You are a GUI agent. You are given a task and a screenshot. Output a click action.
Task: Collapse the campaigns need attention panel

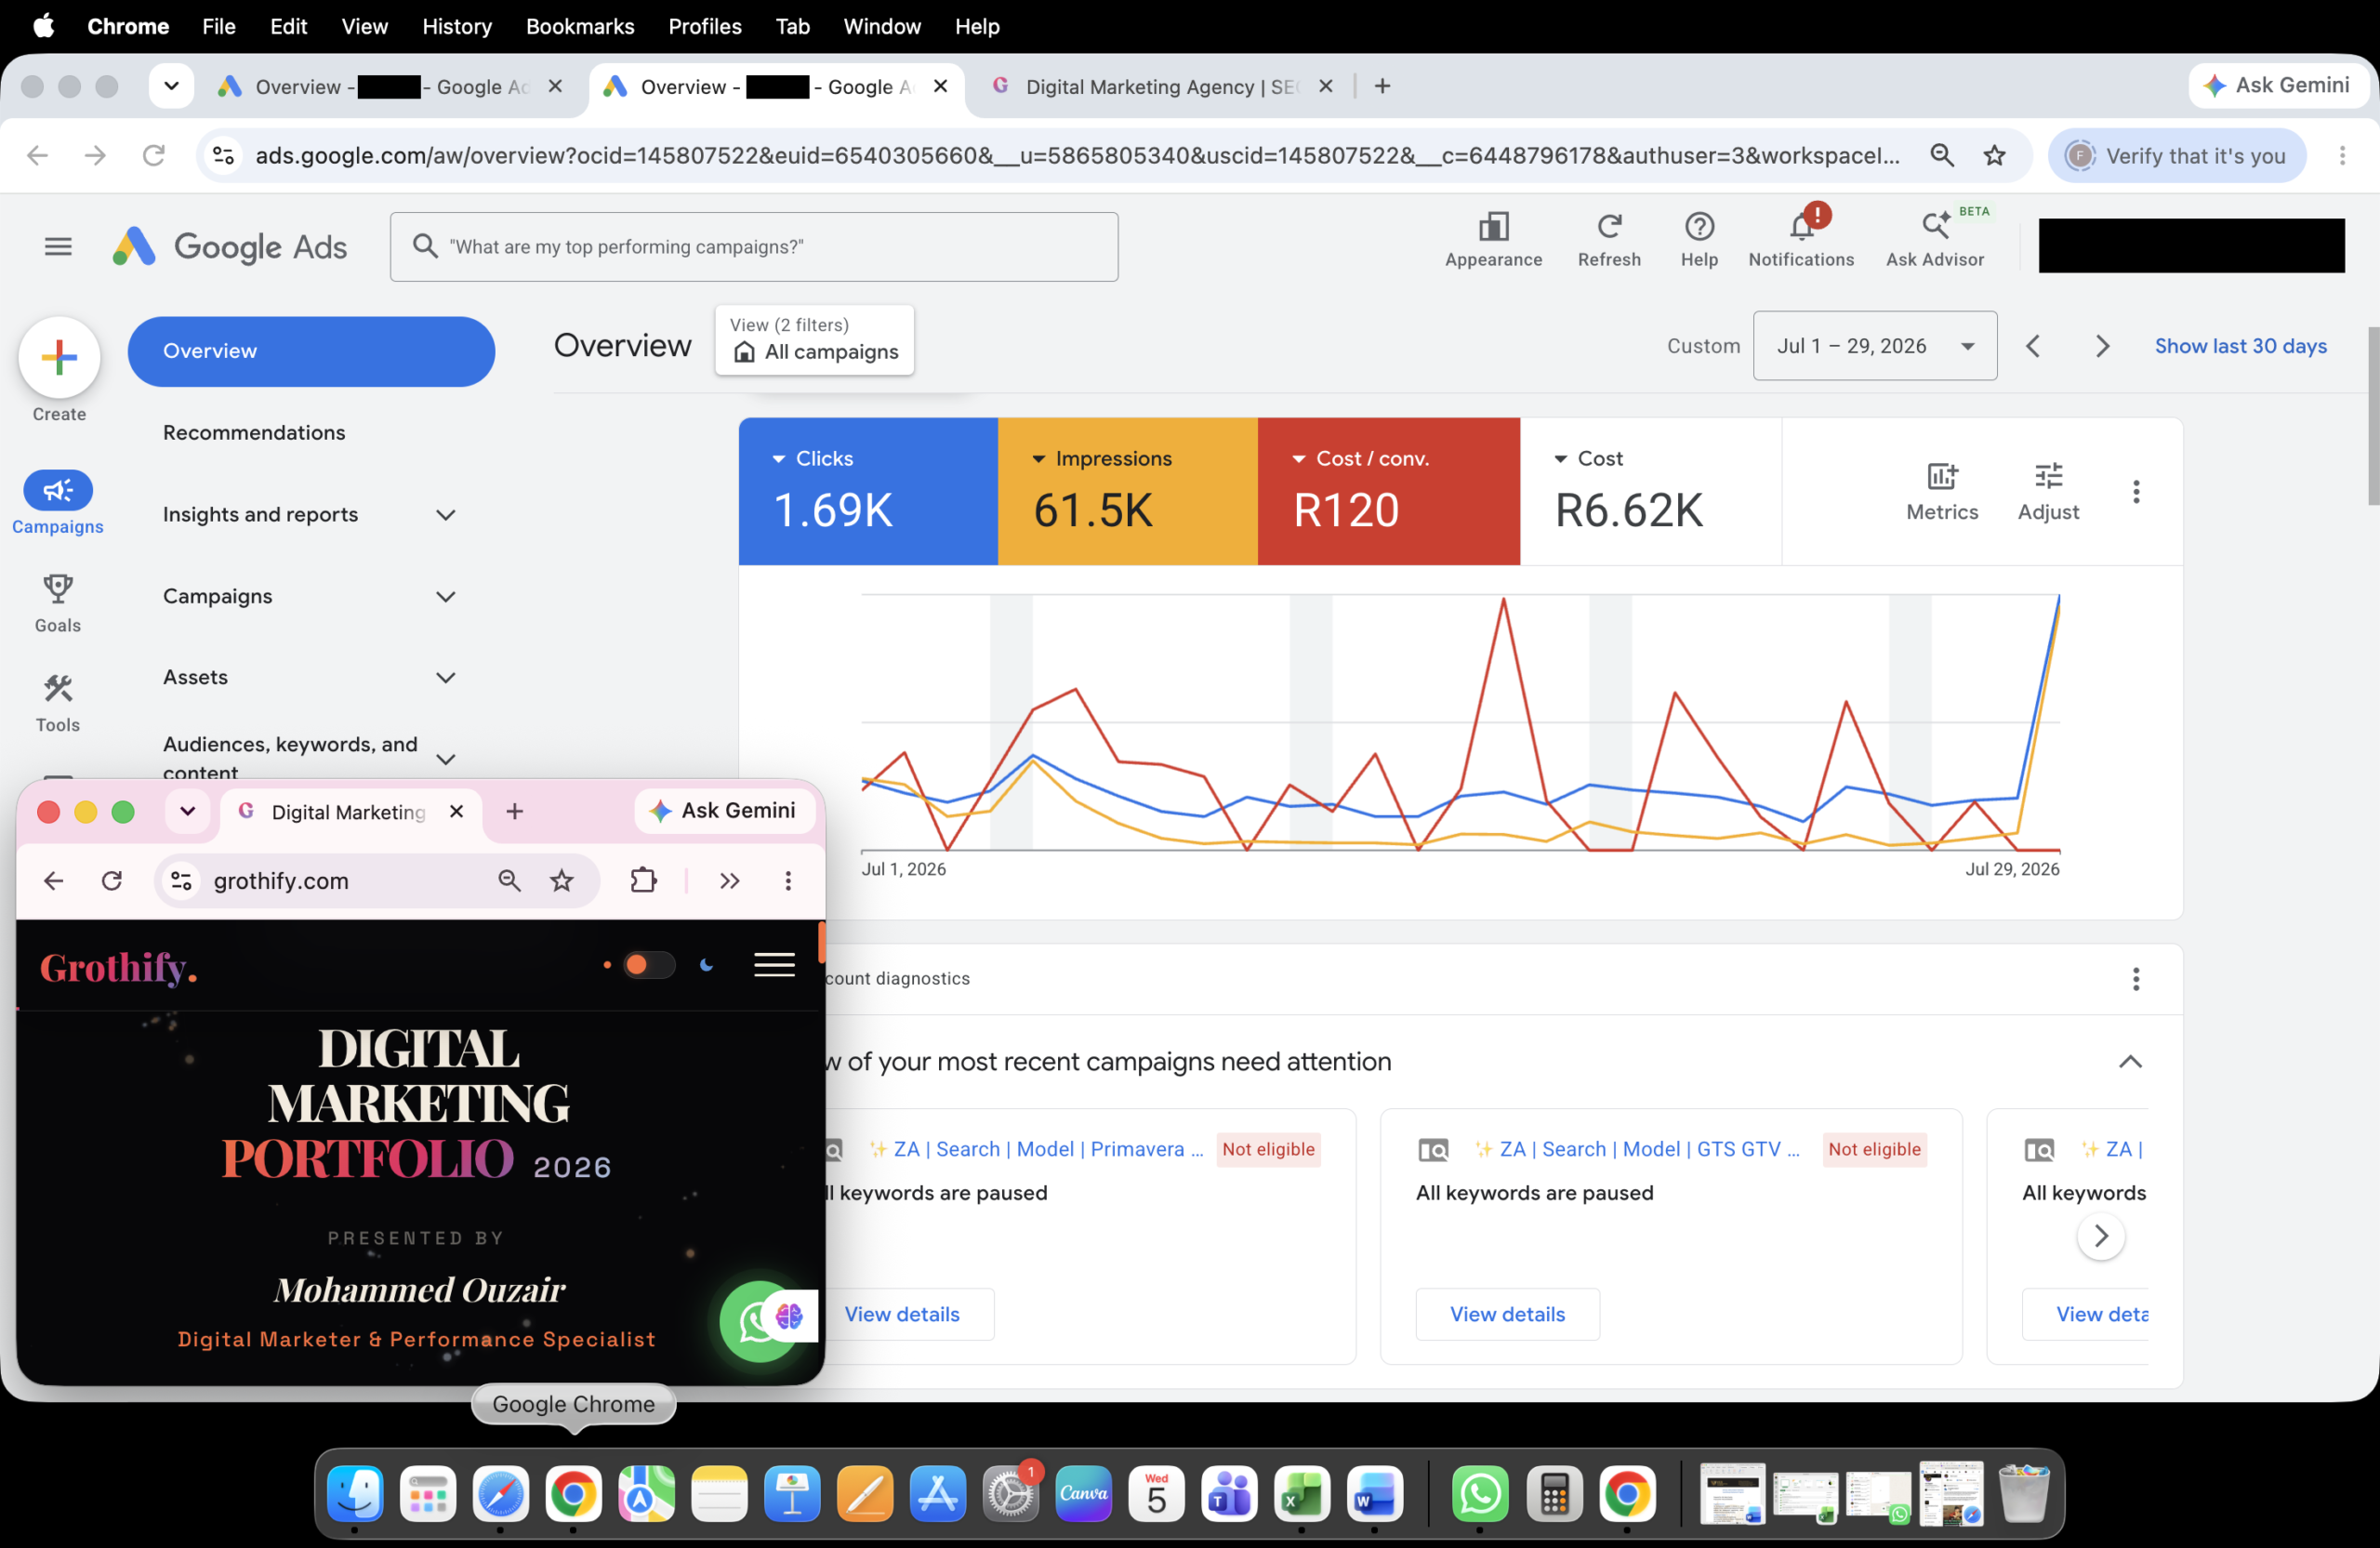click(2130, 1062)
